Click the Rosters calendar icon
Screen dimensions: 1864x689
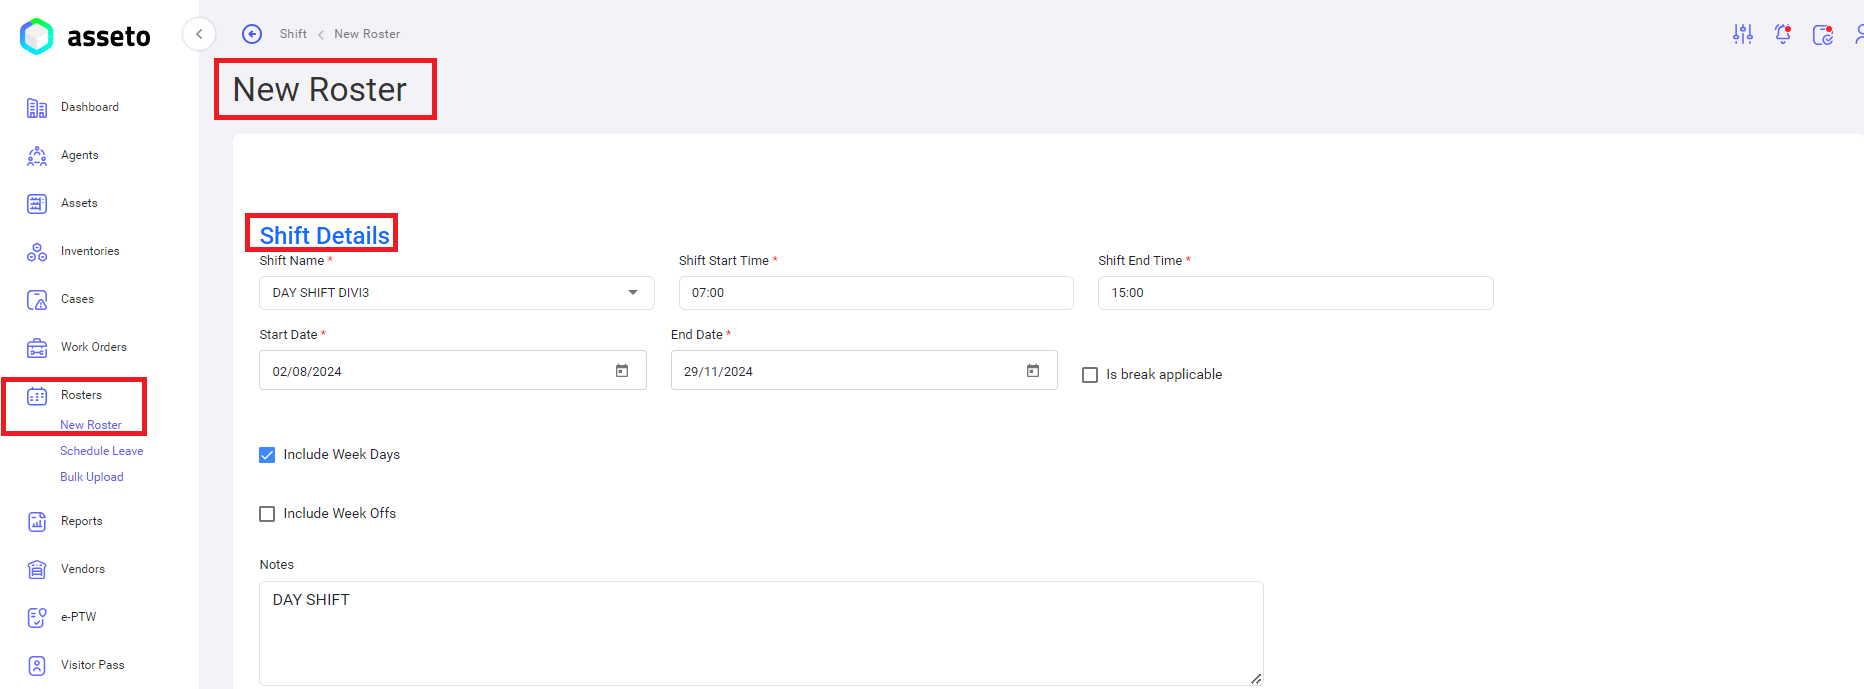[x=37, y=396]
